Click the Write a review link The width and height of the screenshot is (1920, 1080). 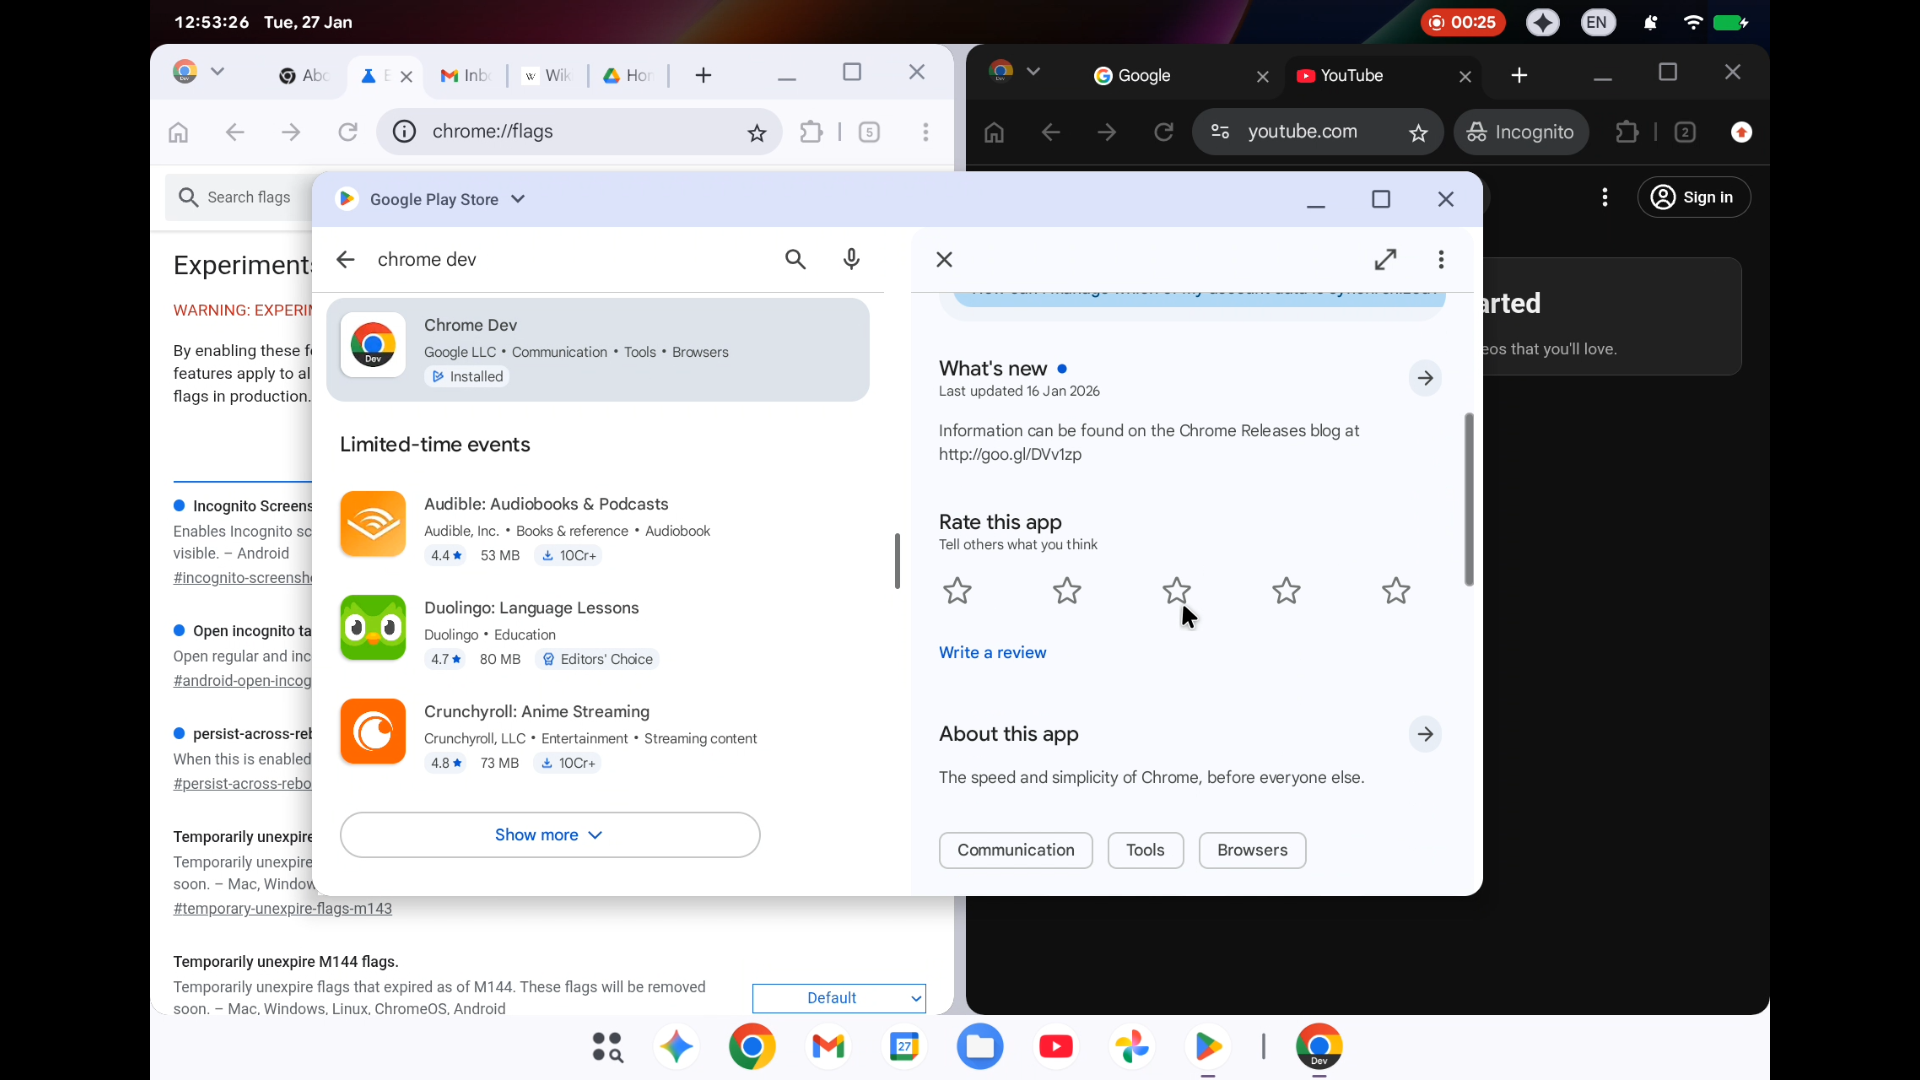point(992,653)
